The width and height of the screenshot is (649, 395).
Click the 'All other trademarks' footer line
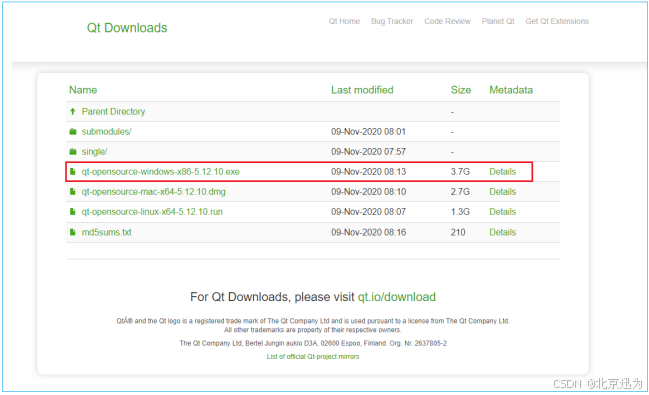[313, 330]
